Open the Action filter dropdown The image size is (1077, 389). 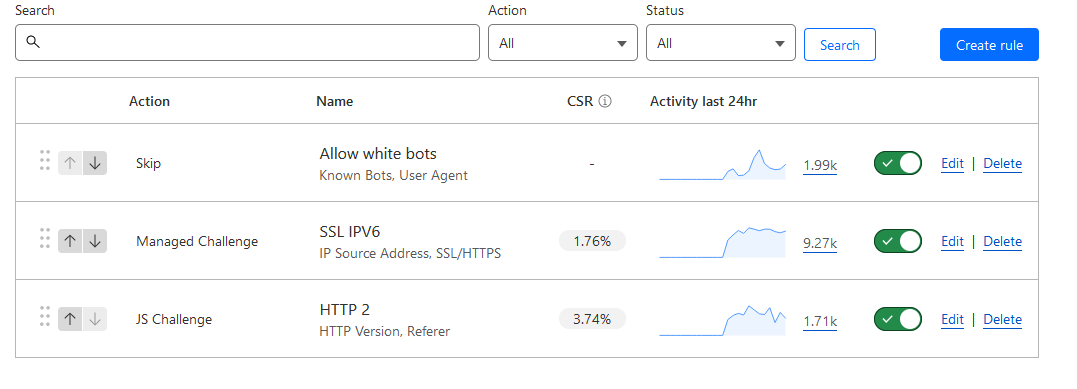click(x=563, y=43)
